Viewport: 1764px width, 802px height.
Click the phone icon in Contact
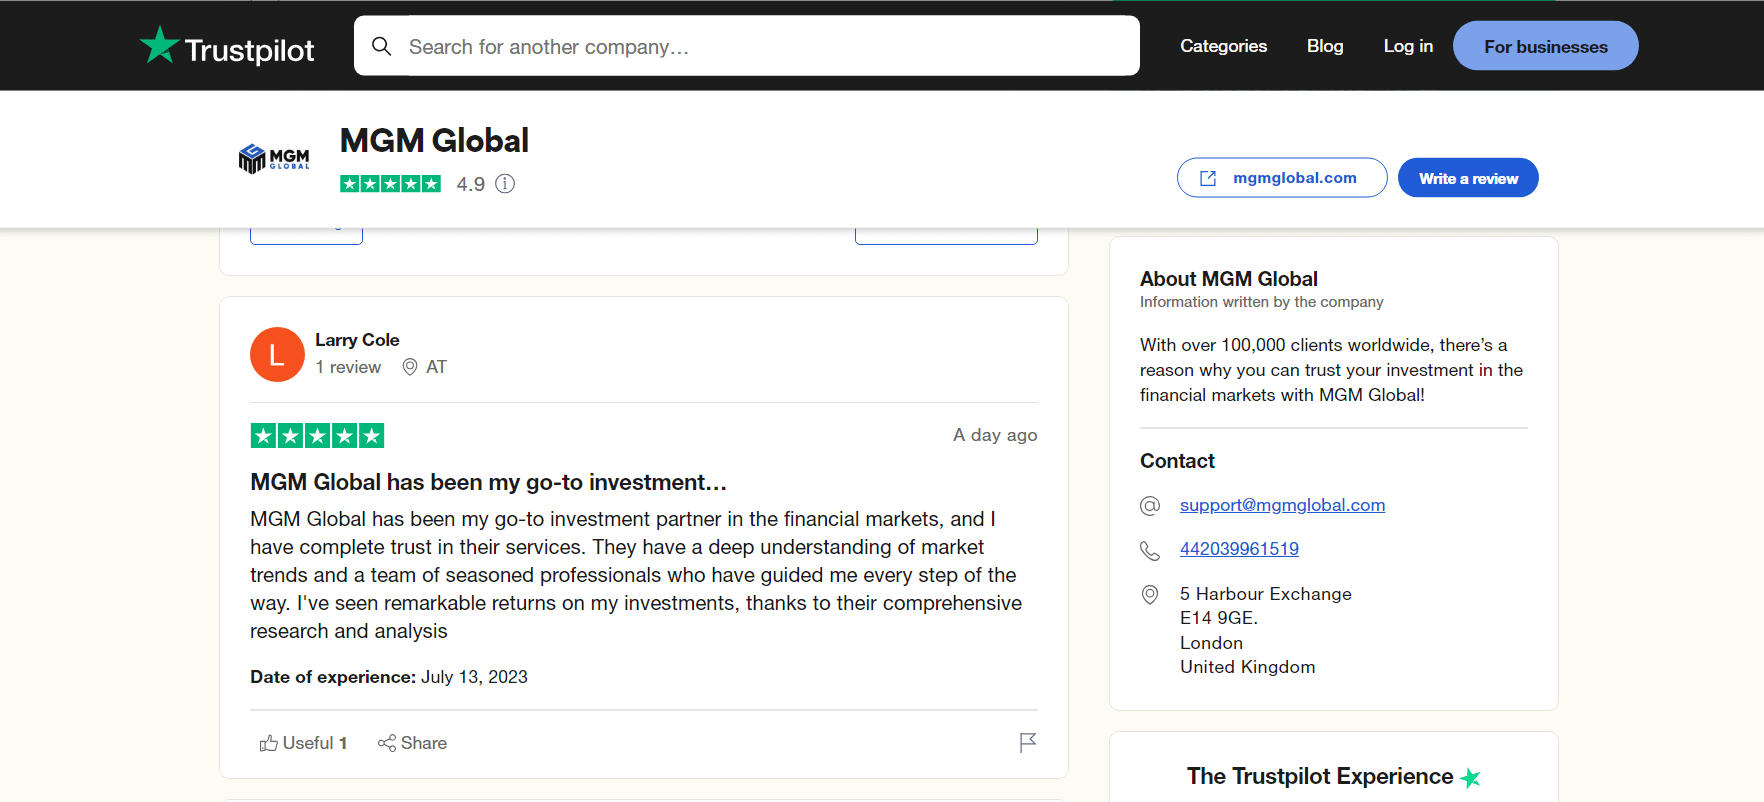coord(1150,551)
